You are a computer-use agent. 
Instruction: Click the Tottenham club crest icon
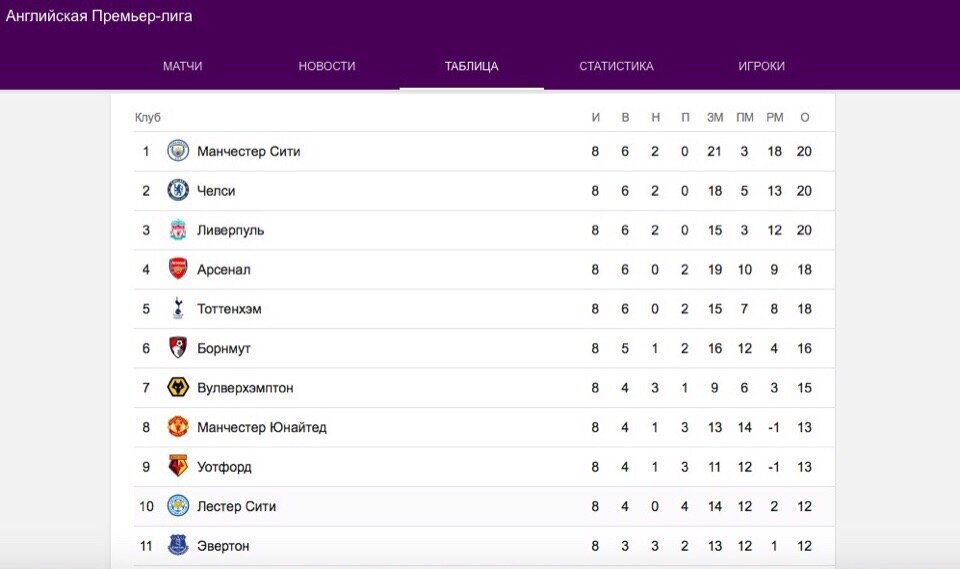pos(178,309)
